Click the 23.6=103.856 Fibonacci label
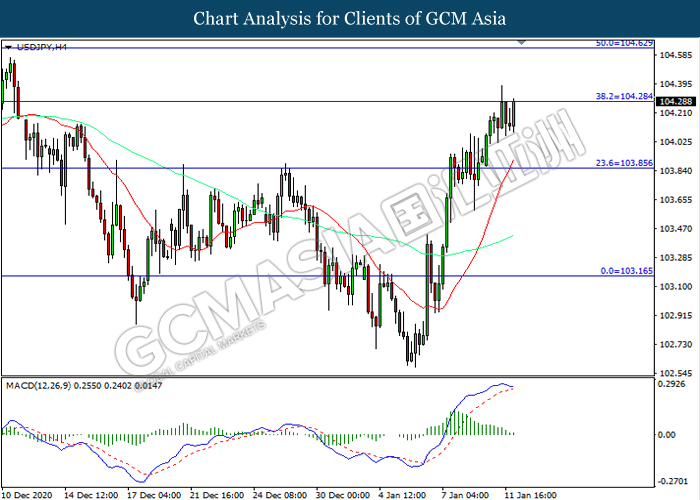This screenshot has width=700, height=500. (624, 163)
